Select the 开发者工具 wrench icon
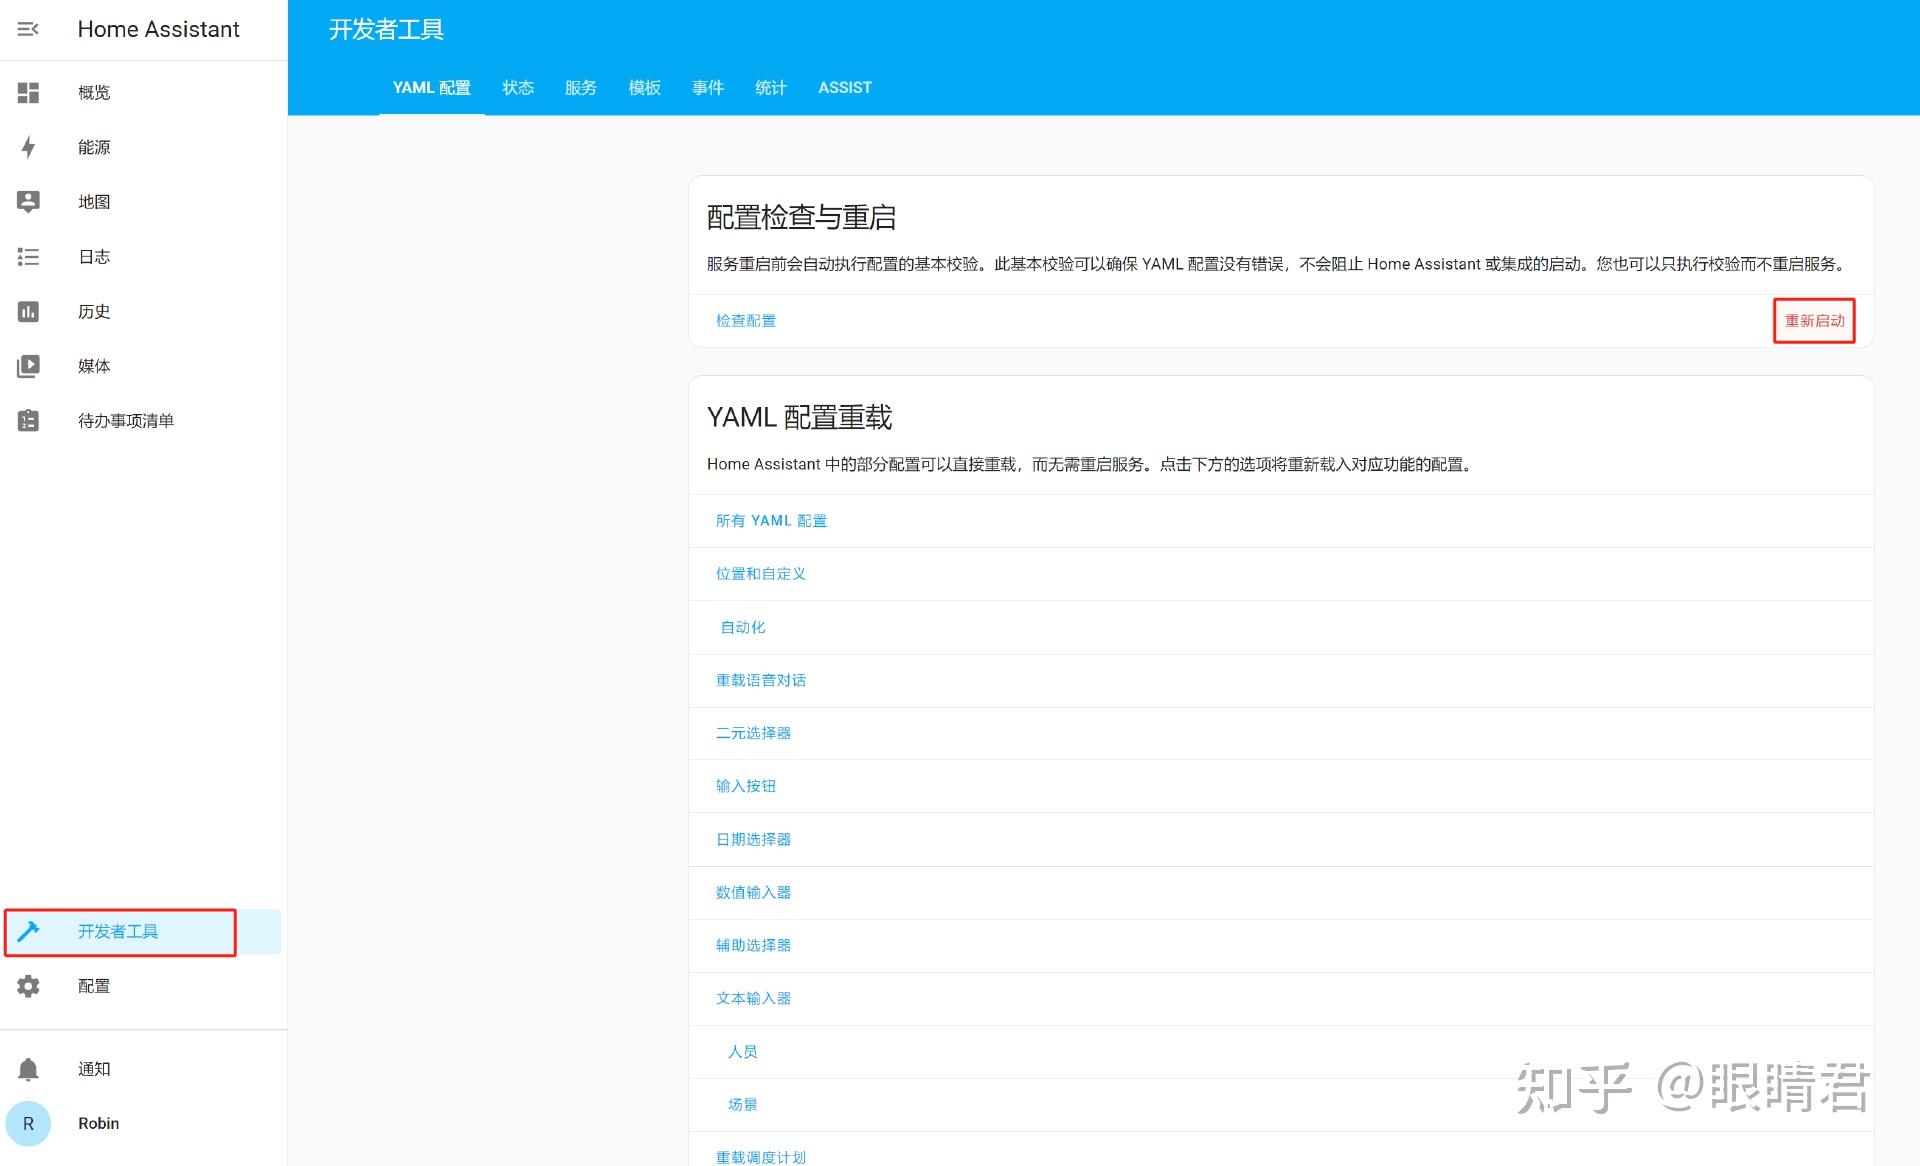Image resolution: width=1920 pixels, height=1166 pixels. [x=28, y=931]
